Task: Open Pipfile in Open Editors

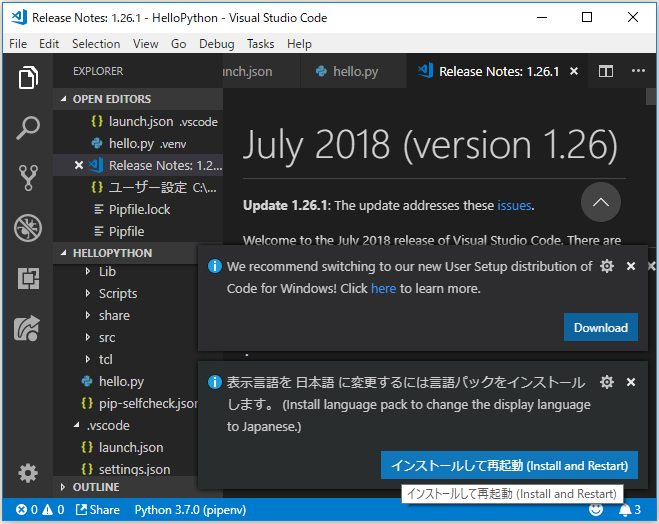Action: [138, 231]
